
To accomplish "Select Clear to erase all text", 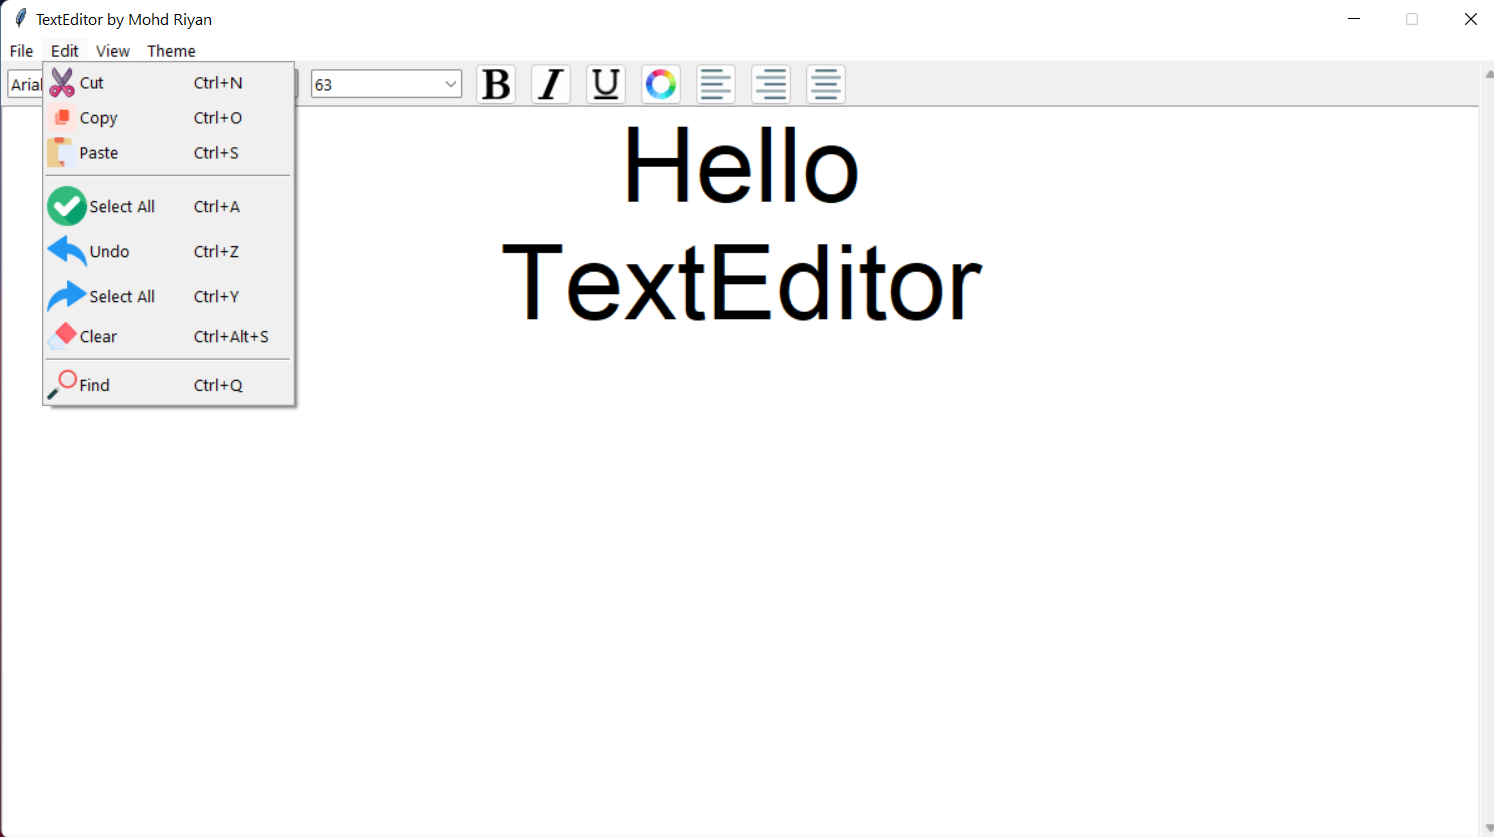I will pyautogui.click(x=99, y=336).
